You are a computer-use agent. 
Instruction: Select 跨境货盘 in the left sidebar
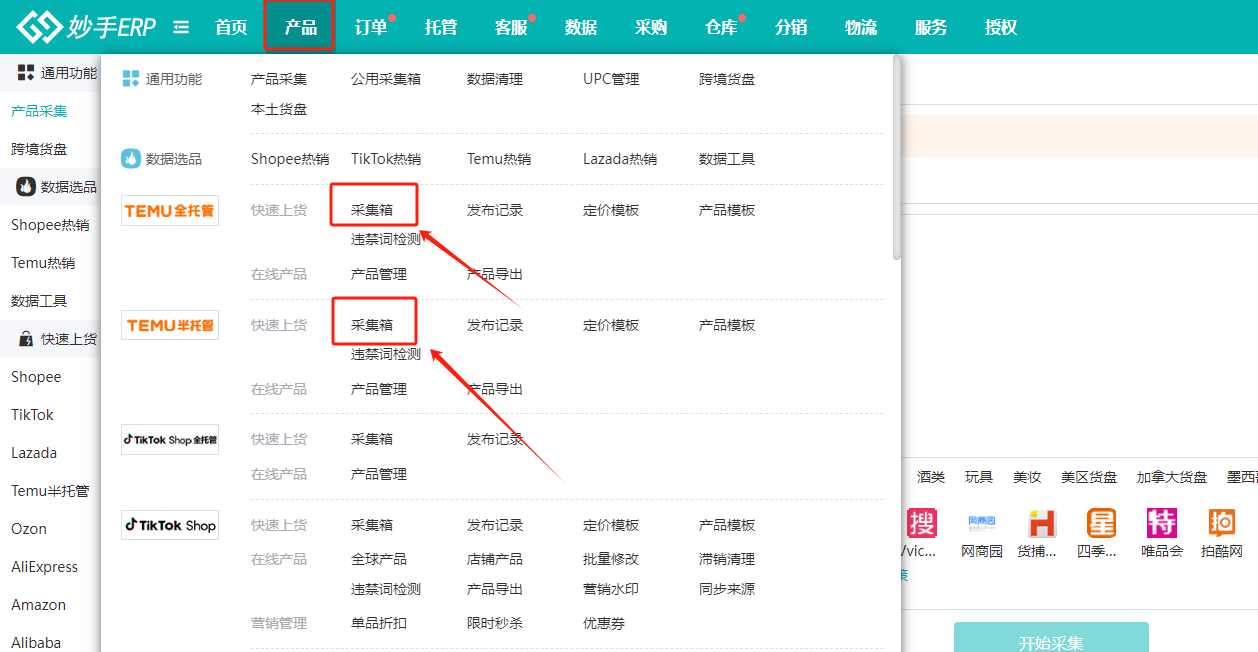coord(39,149)
